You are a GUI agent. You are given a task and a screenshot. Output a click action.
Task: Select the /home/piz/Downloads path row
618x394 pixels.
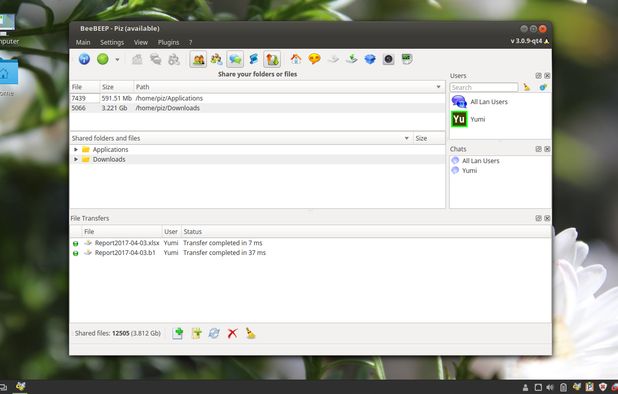(x=257, y=108)
